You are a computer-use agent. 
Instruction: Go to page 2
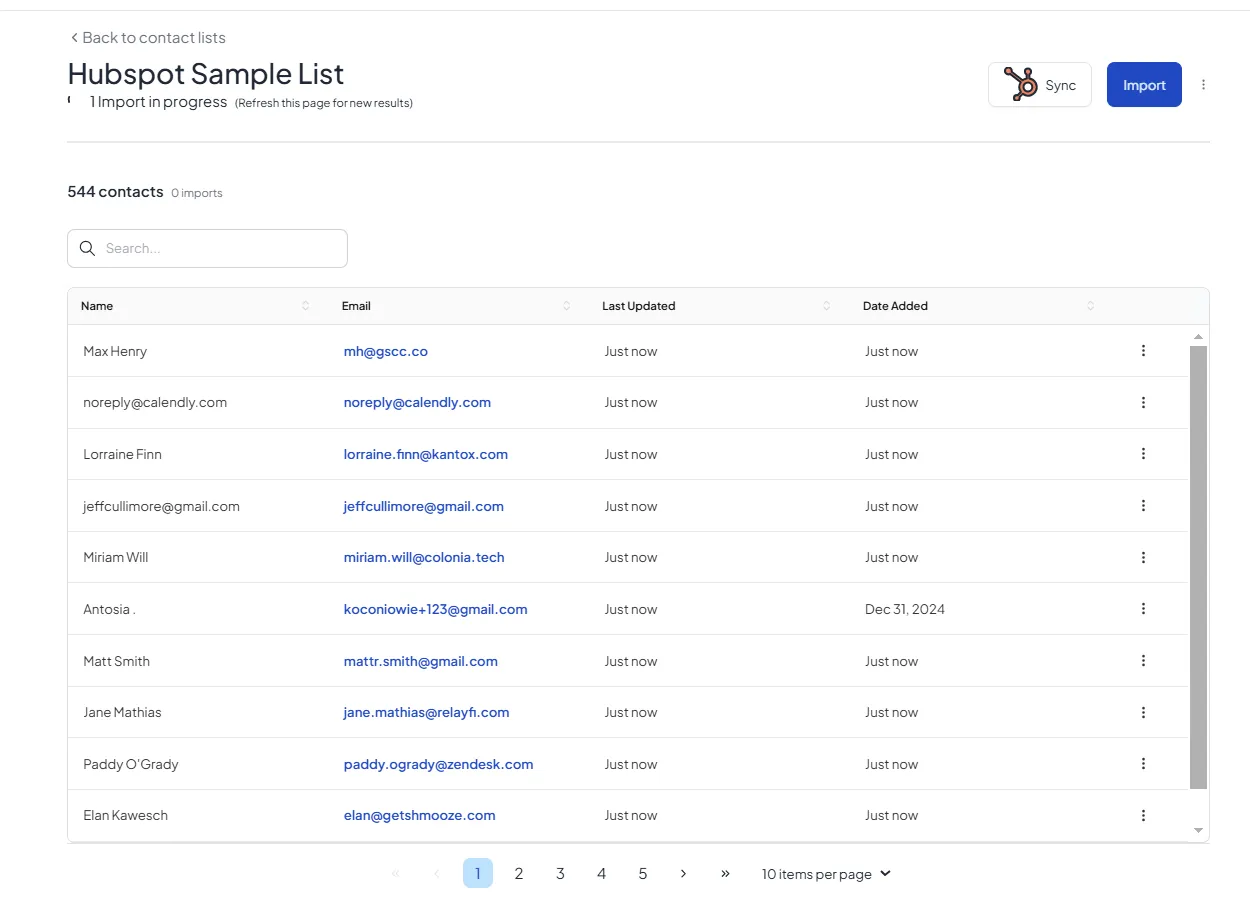point(519,874)
